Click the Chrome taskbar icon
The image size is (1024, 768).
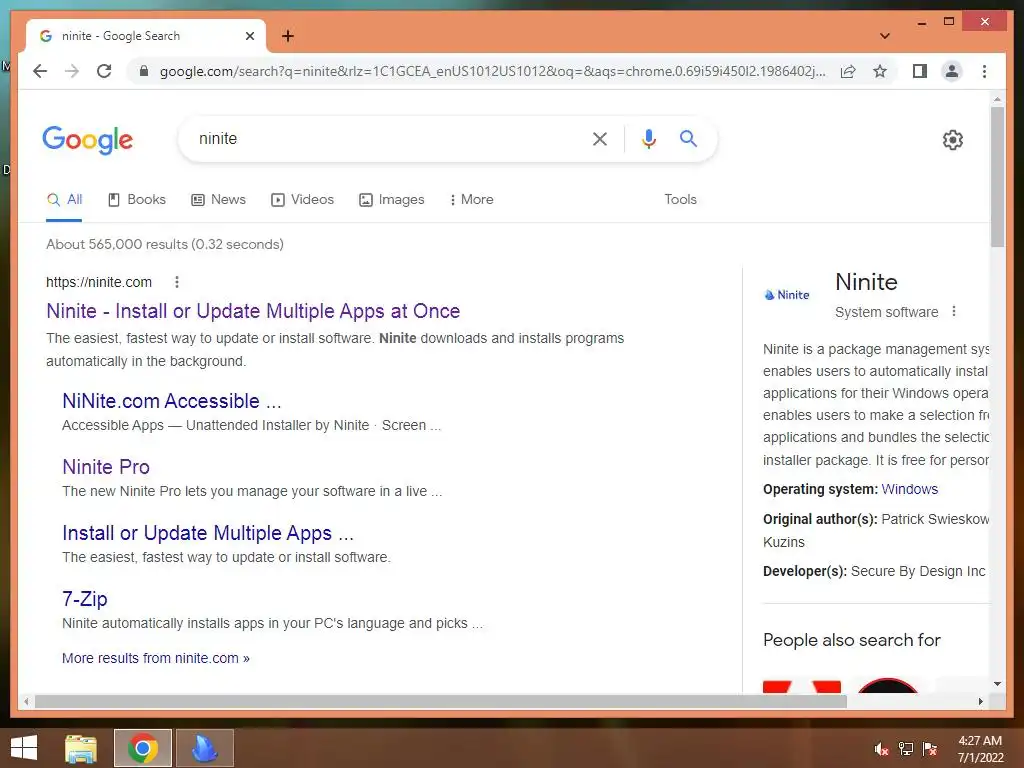click(143, 748)
